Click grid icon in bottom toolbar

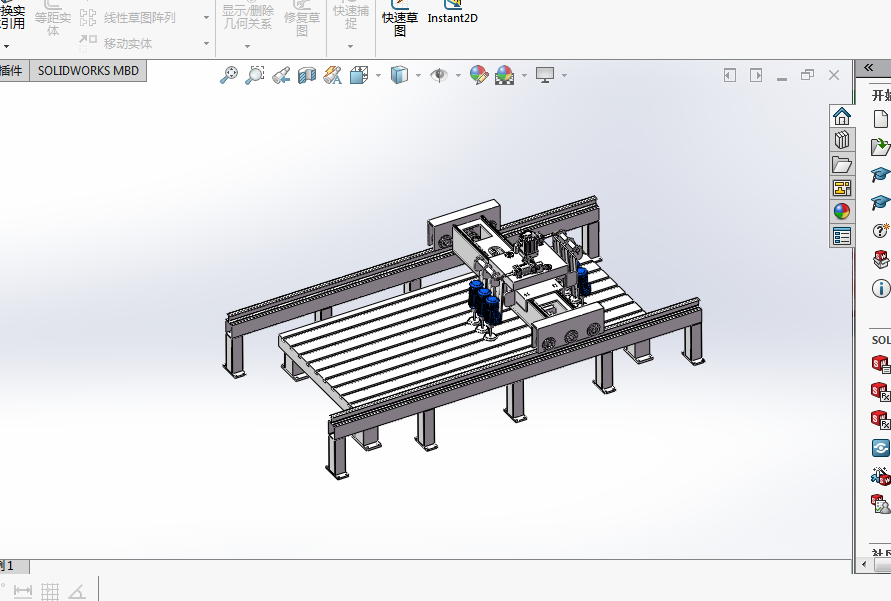tap(50, 591)
